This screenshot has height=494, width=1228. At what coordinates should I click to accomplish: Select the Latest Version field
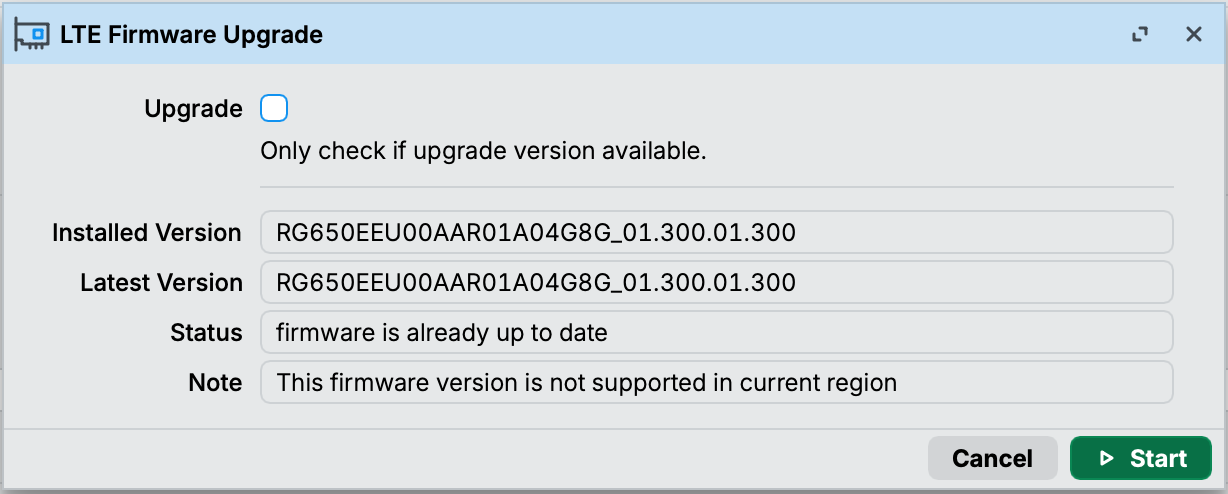pyautogui.click(x=716, y=282)
